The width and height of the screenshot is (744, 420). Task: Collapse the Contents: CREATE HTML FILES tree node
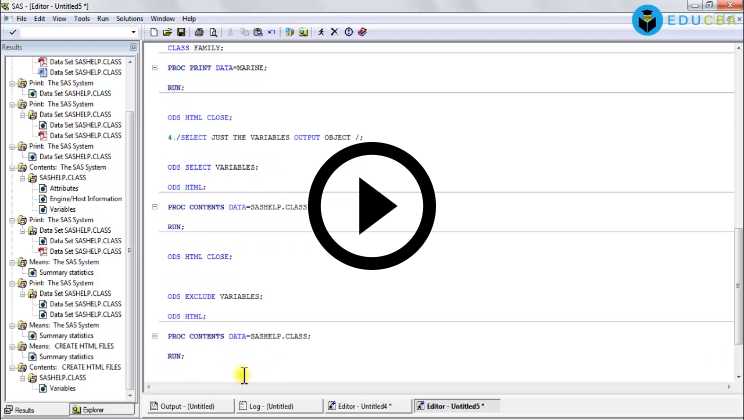pos(13,367)
